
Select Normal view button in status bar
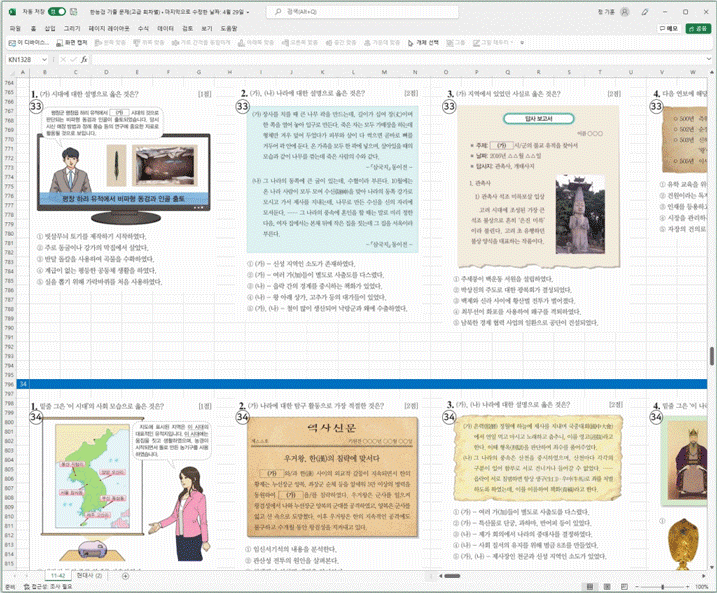tap(590, 587)
